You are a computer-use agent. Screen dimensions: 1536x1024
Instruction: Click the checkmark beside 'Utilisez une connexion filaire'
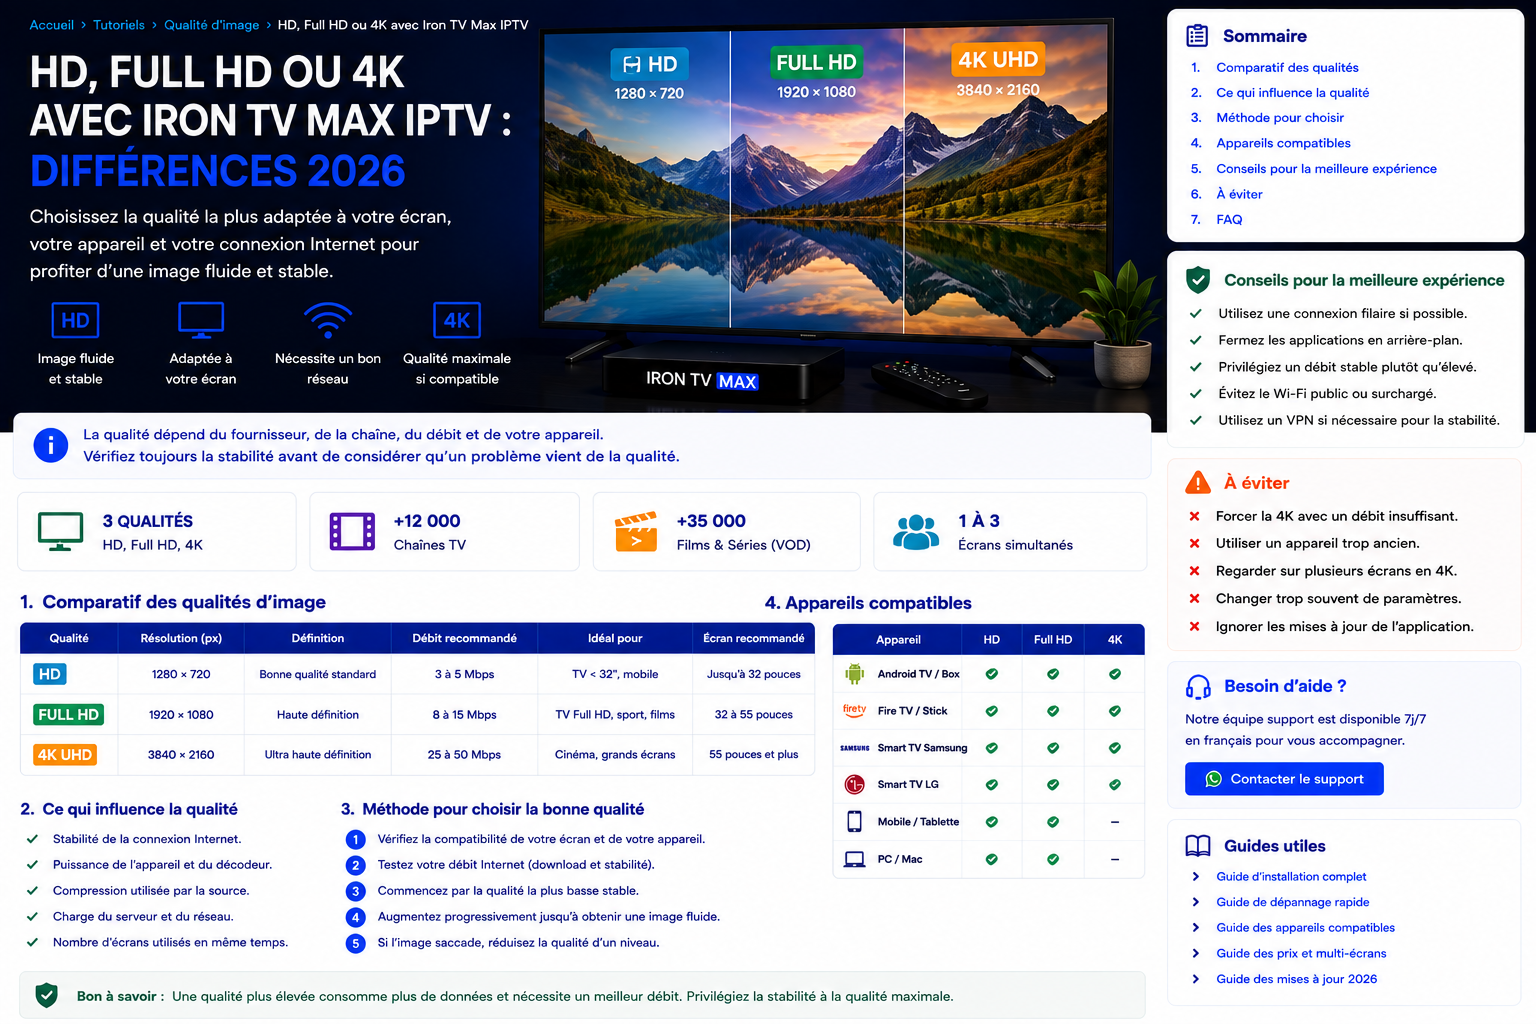tap(1195, 313)
